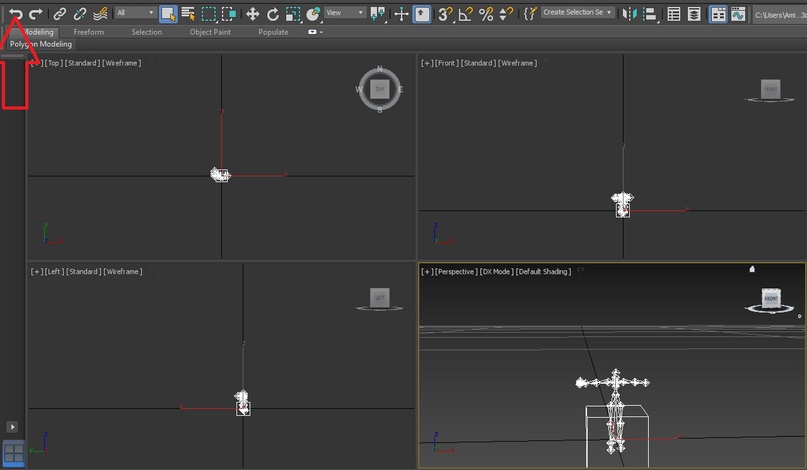Click the Redo arrow icon
807x470 pixels.
tap(36, 13)
